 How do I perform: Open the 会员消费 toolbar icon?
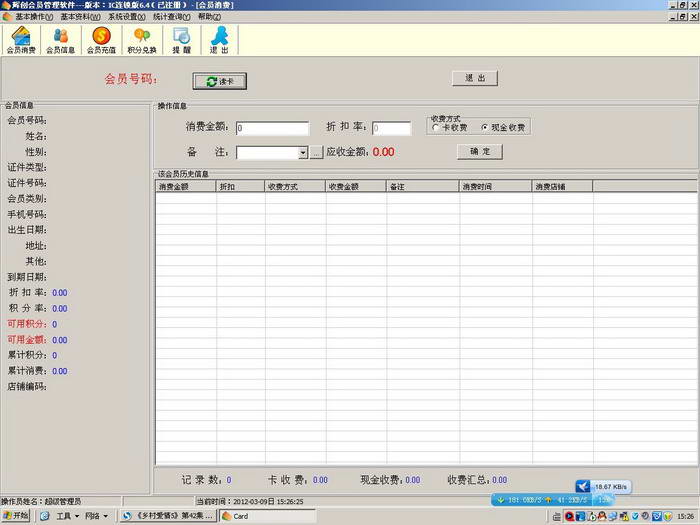[x=21, y=40]
